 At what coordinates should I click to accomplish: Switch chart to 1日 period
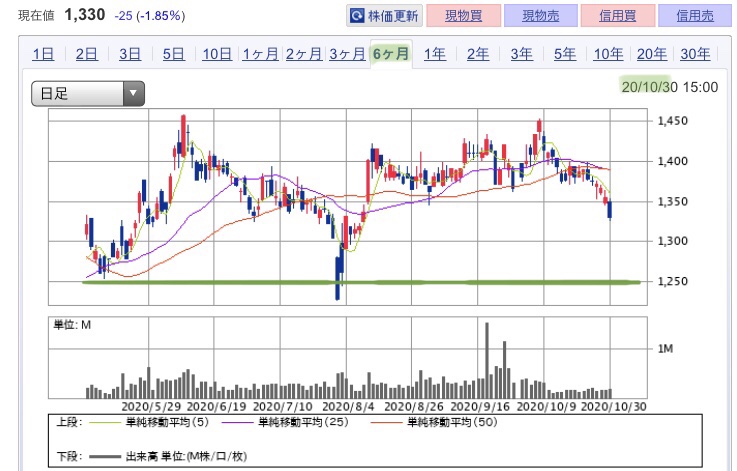coord(43,54)
